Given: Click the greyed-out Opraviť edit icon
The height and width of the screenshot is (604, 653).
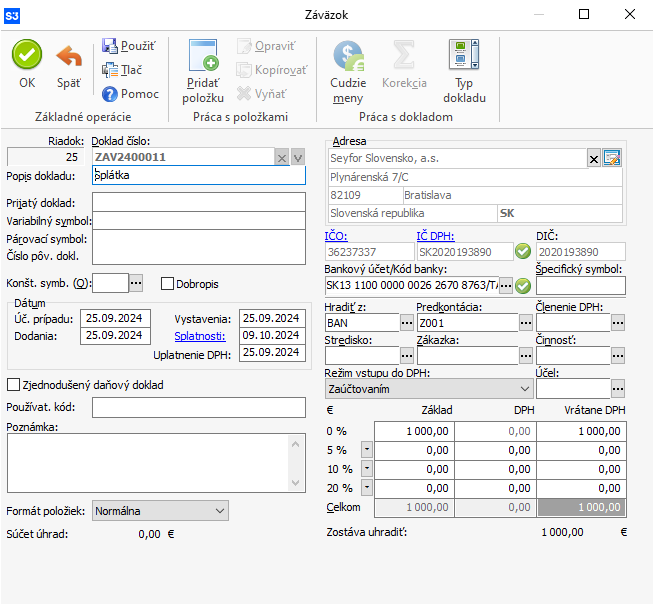Looking at the screenshot, I should pyautogui.click(x=244, y=46).
